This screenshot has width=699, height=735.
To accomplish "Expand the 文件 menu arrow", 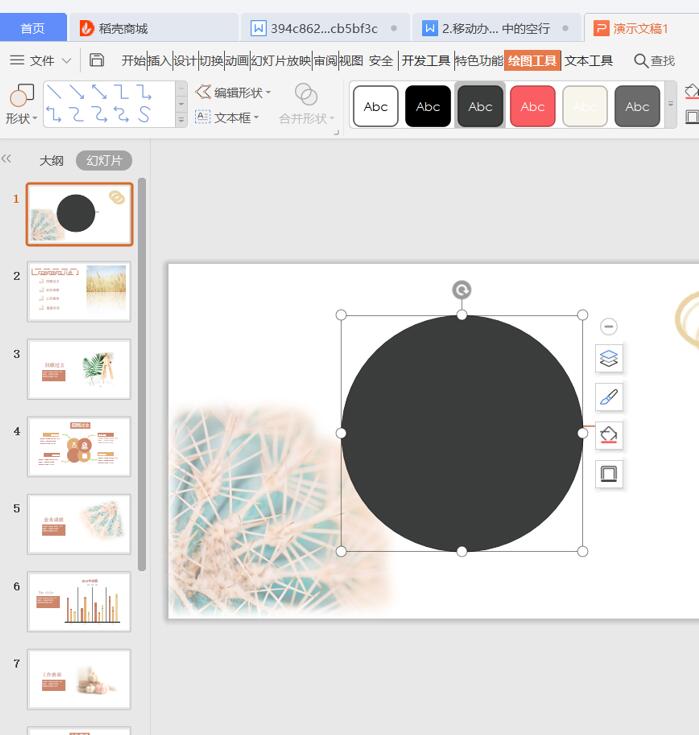I will click(67, 60).
